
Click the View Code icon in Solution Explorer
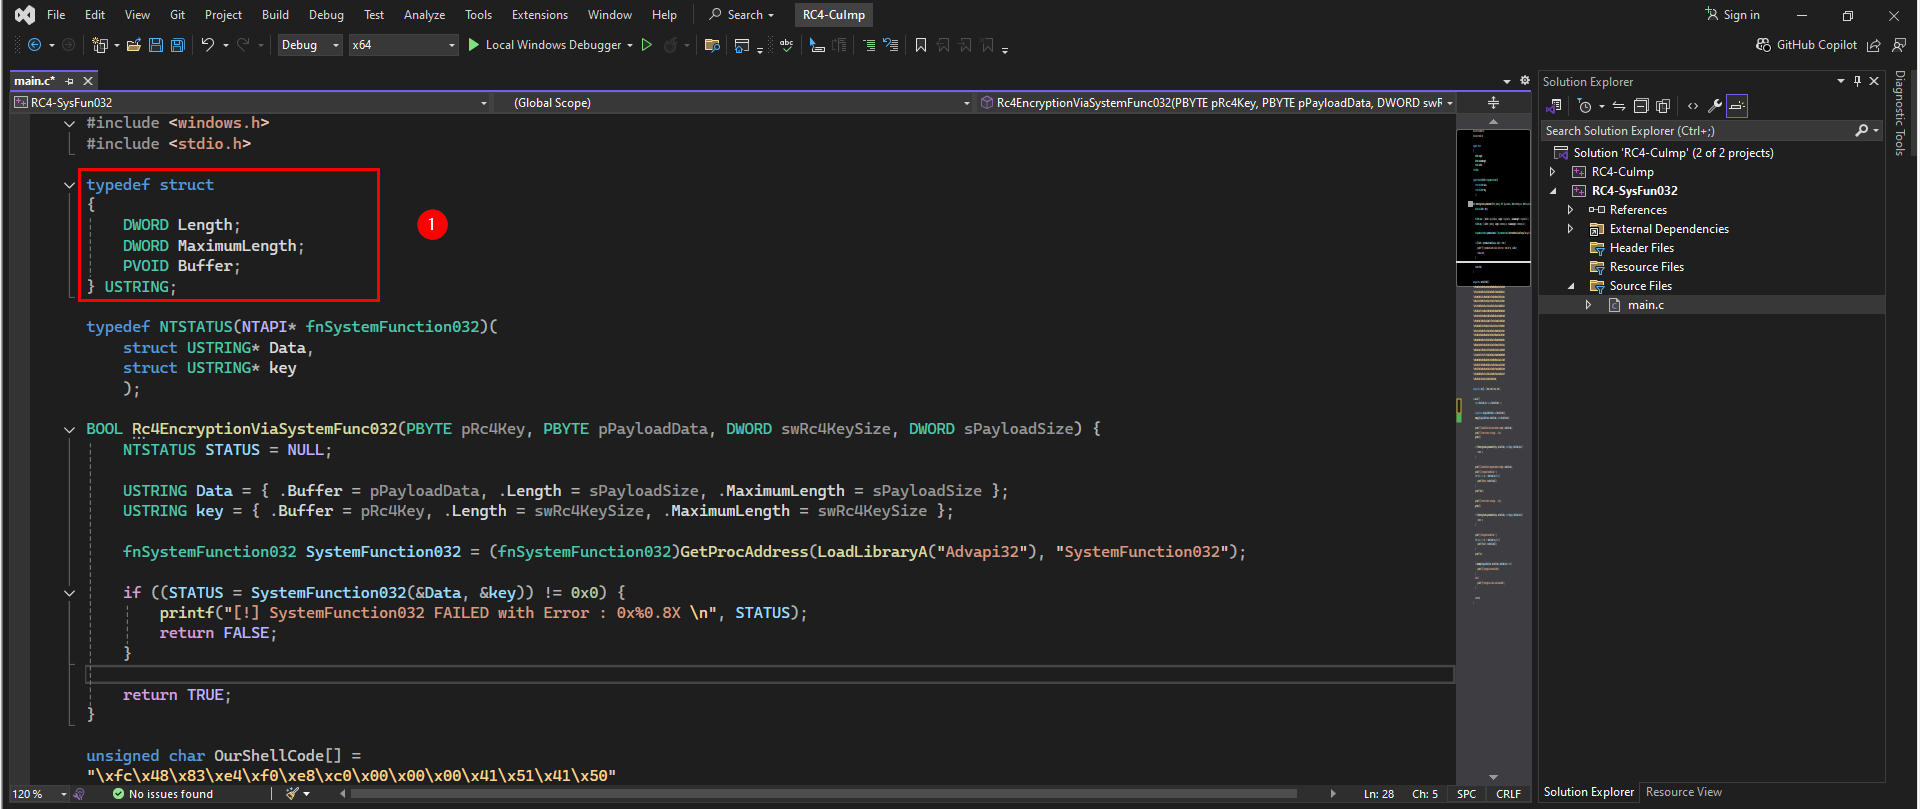point(1692,106)
